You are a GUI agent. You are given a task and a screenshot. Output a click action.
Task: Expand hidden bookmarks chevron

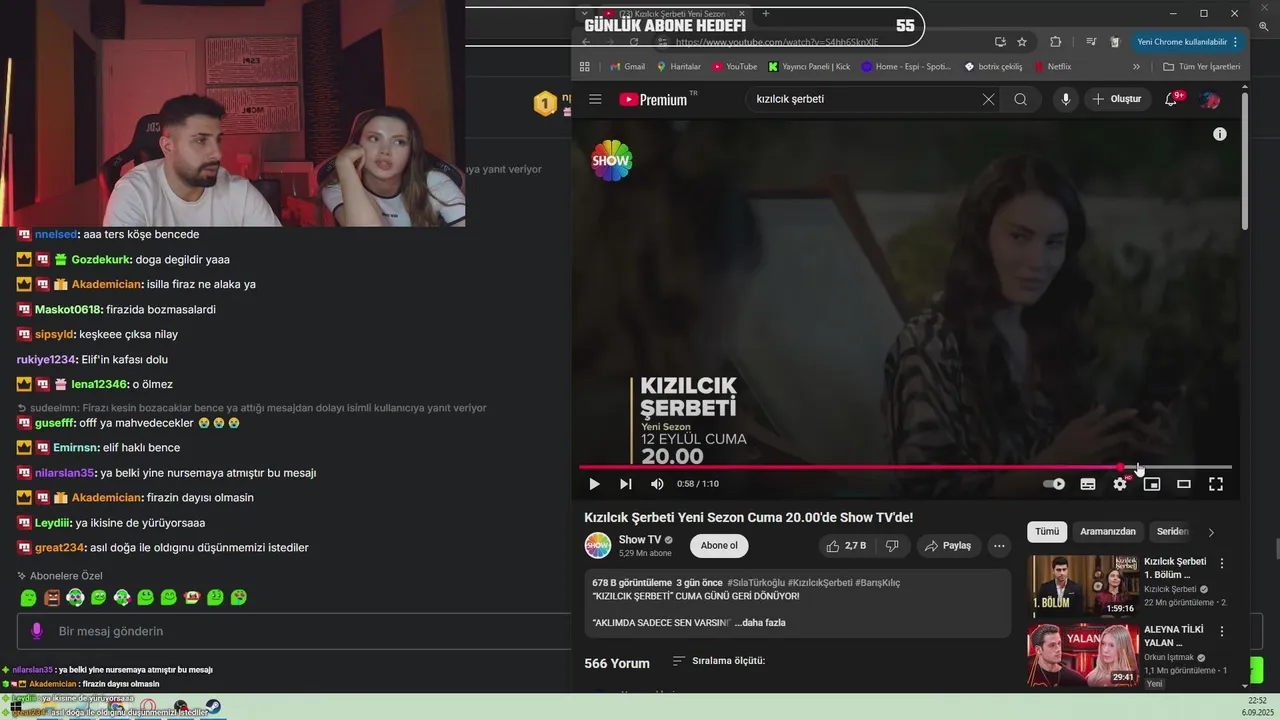[x=1136, y=67]
